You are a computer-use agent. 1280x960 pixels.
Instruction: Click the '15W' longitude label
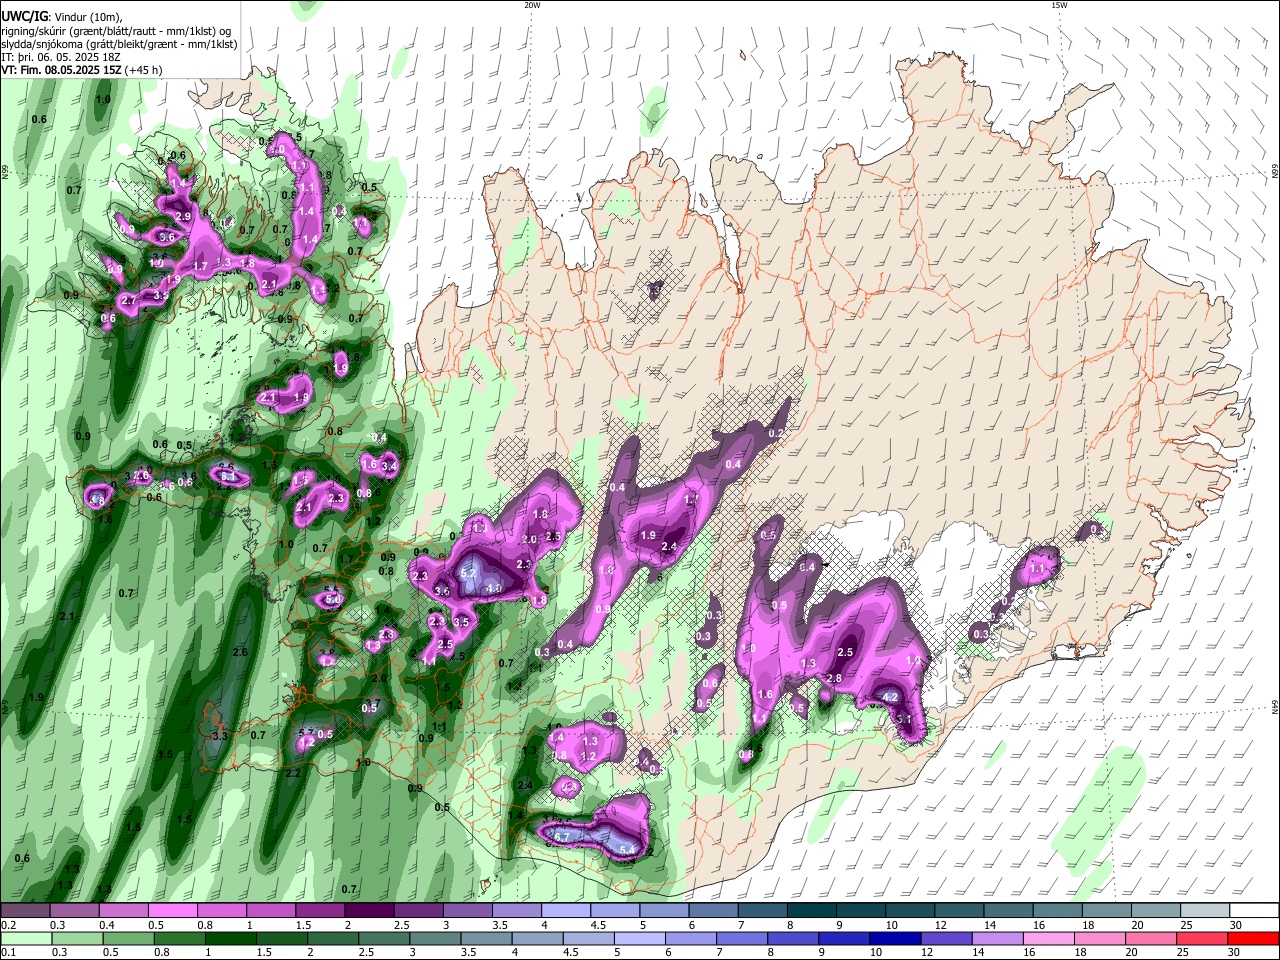click(1059, 5)
